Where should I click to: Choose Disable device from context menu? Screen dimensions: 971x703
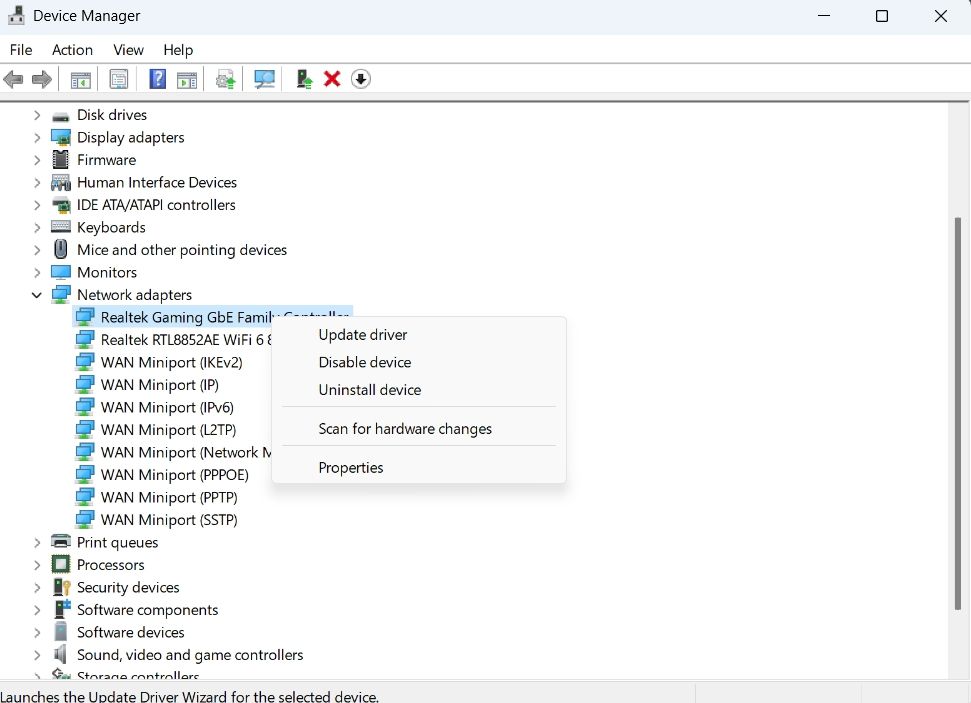pyautogui.click(x=364, y=362)
